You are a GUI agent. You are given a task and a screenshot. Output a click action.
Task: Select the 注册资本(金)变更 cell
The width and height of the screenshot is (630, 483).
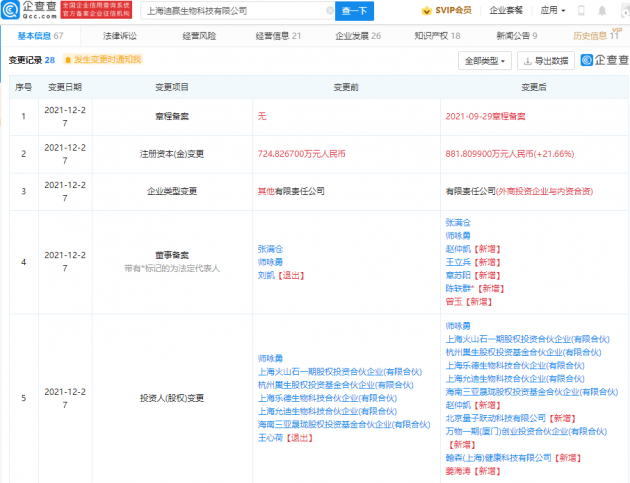coord(172,154)
